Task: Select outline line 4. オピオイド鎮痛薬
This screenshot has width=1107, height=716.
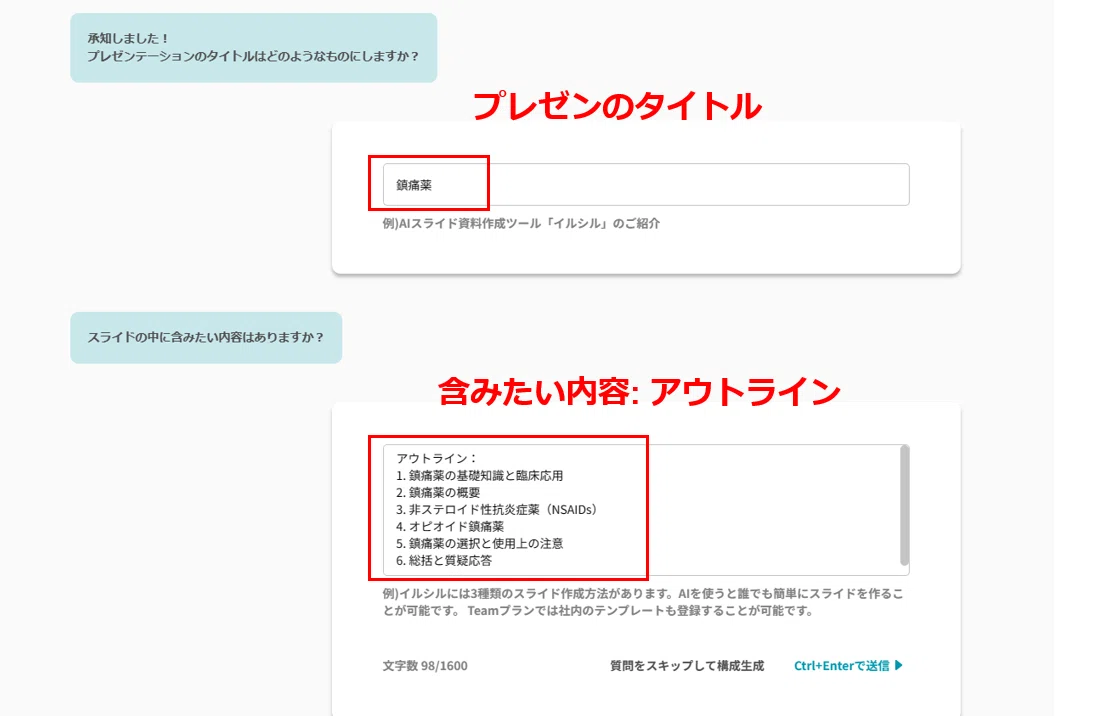Action: 450,526
